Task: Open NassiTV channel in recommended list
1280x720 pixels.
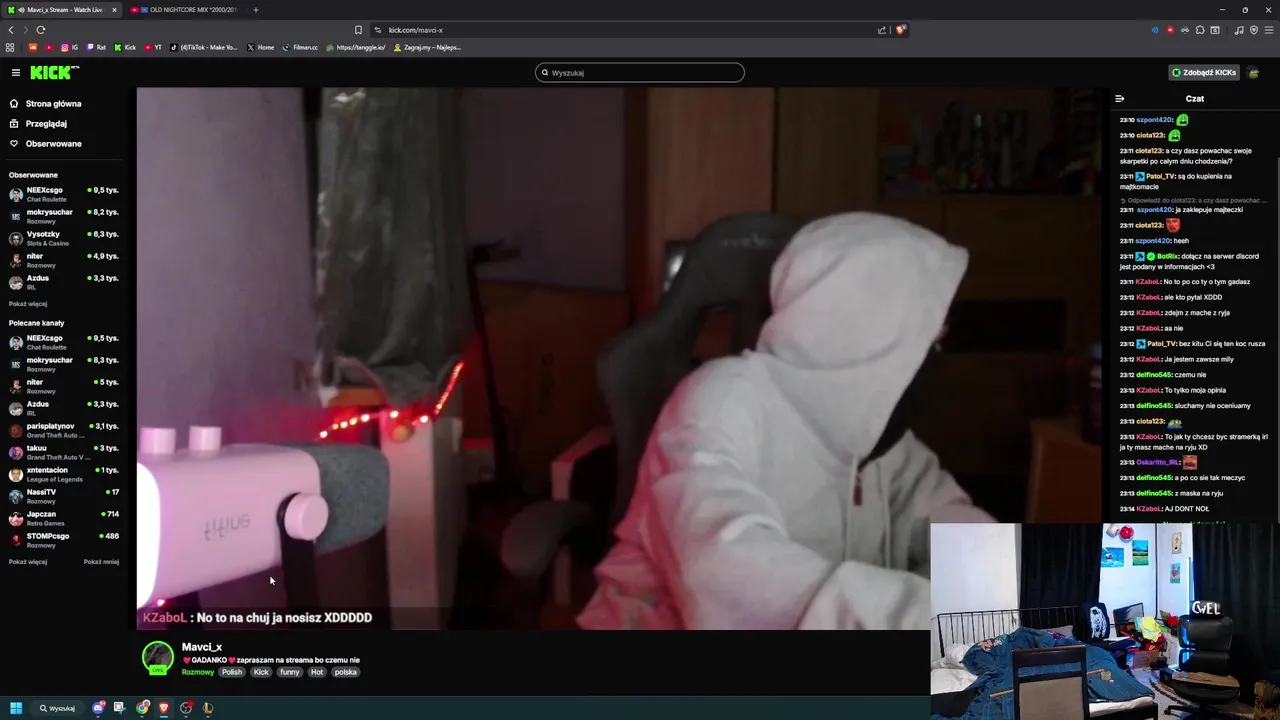Action: (x=64, y=496)
